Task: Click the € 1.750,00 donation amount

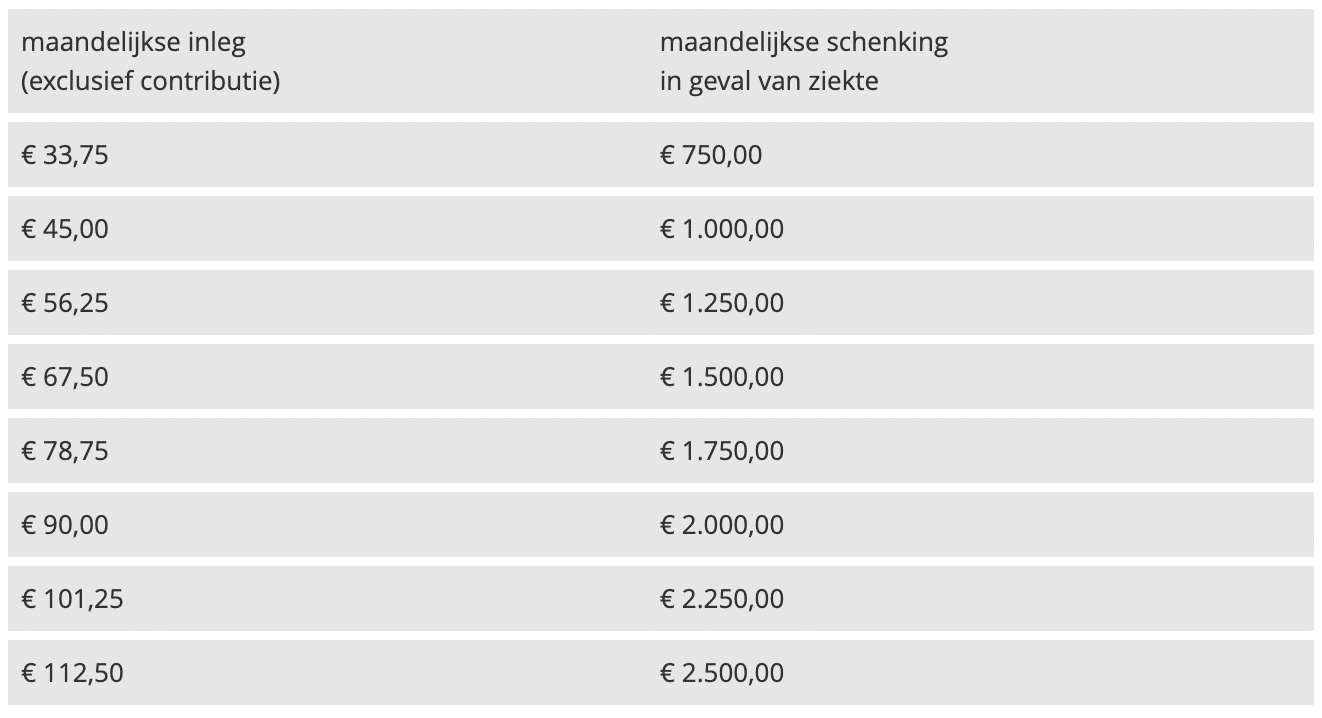Action: 722,451
